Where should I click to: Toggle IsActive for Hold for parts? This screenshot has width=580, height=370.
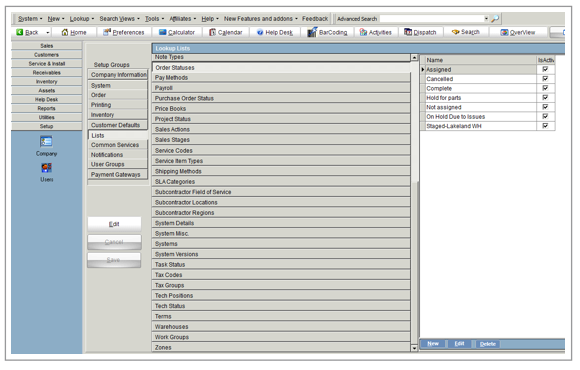point(545,97)
